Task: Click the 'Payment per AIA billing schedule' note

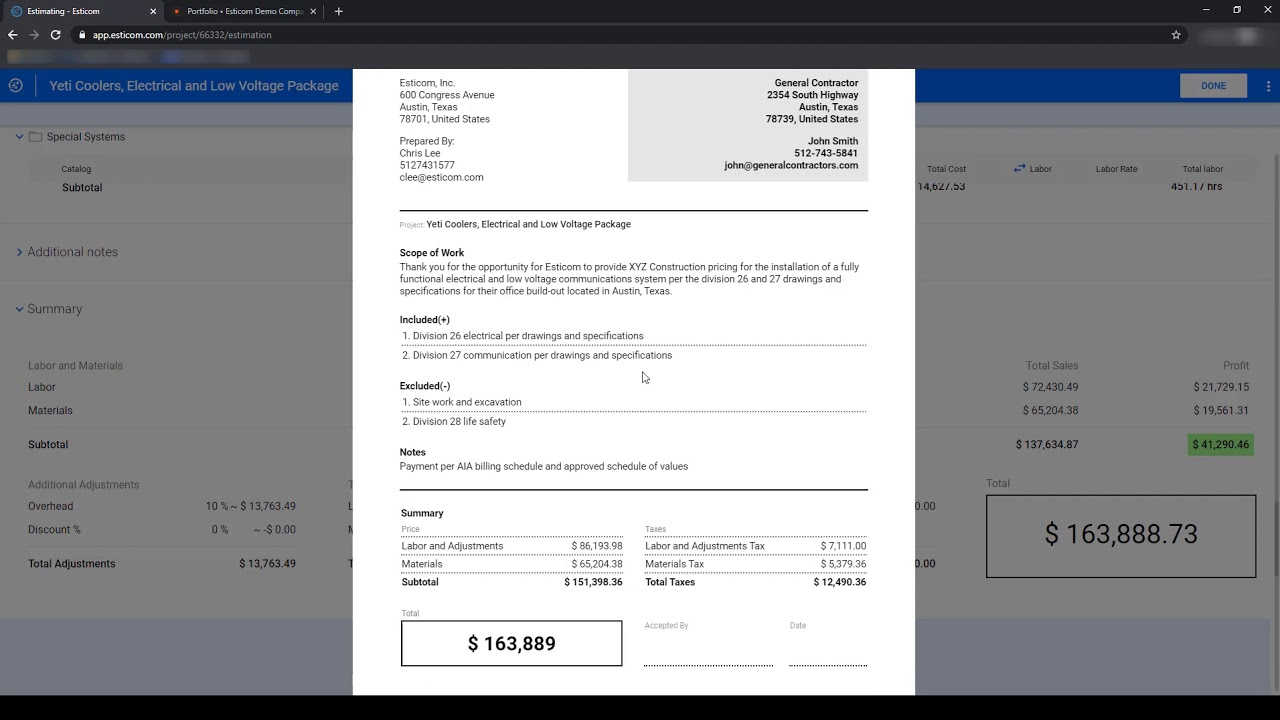Action: [x=544, y=467]
